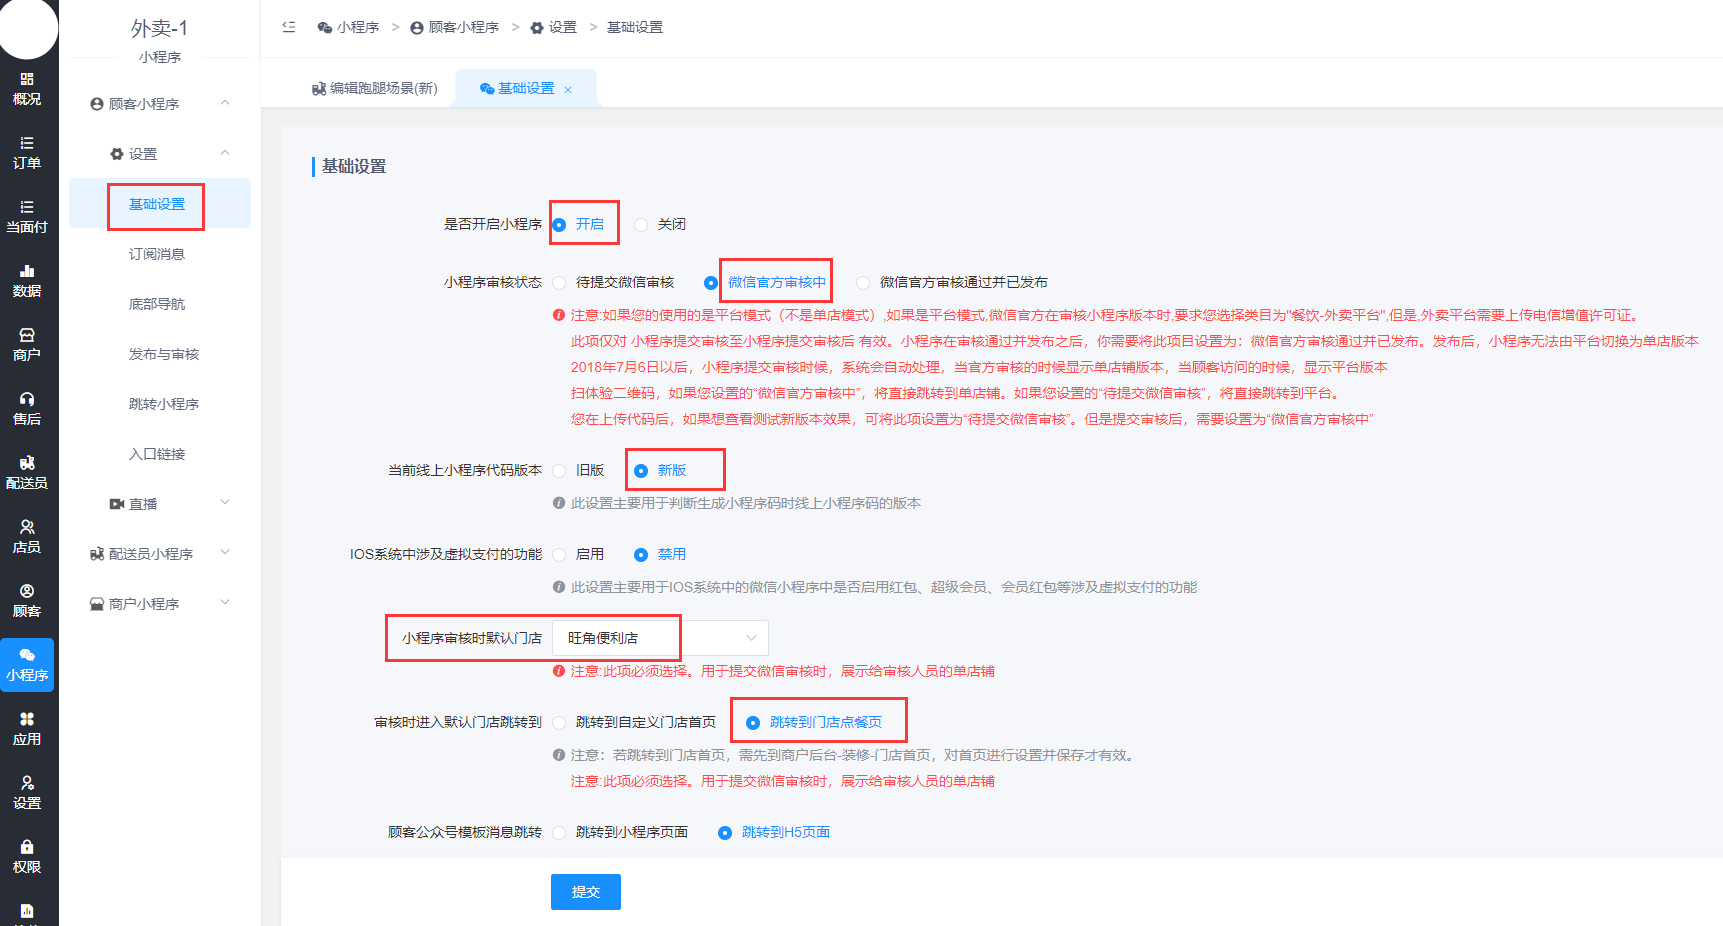Open 订阅消息 menu item
The image size is (1723, 926).
(157, 254)
